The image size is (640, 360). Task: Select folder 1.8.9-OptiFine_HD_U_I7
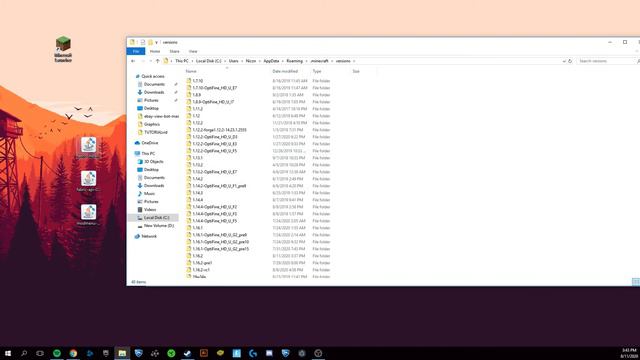point(213,102)
